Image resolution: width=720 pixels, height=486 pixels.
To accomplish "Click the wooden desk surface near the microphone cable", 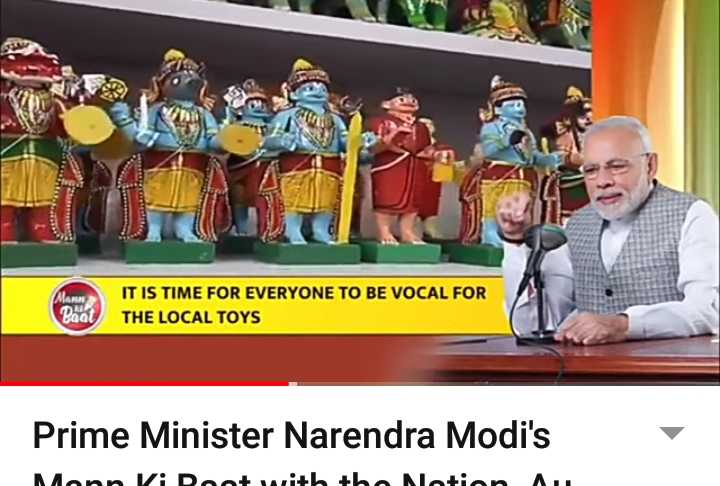I will tap(597, 358).
